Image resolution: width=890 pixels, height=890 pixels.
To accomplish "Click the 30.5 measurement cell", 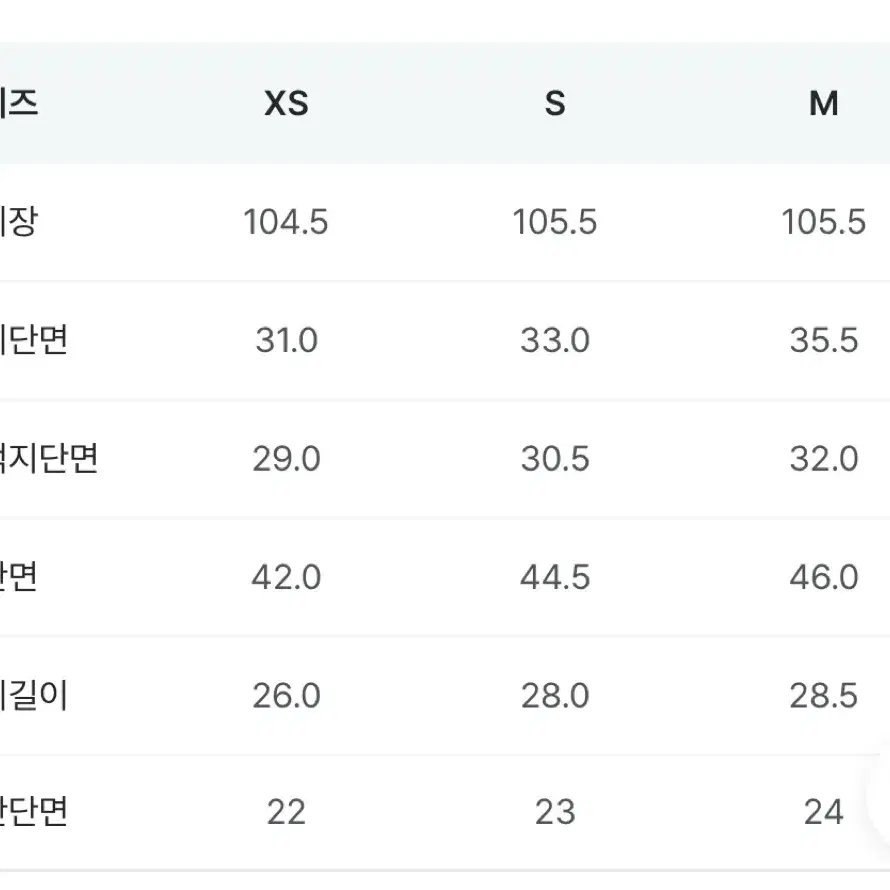I will 555,459.
